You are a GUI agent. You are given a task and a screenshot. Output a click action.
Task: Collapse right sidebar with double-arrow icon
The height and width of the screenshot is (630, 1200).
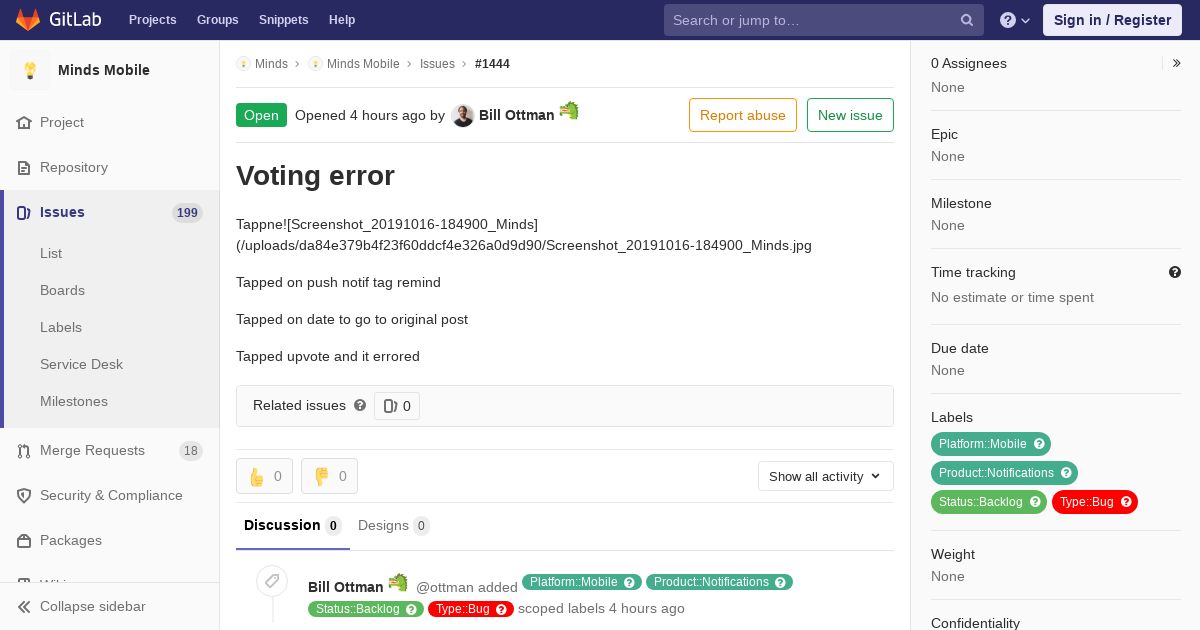coord(1177,63)
